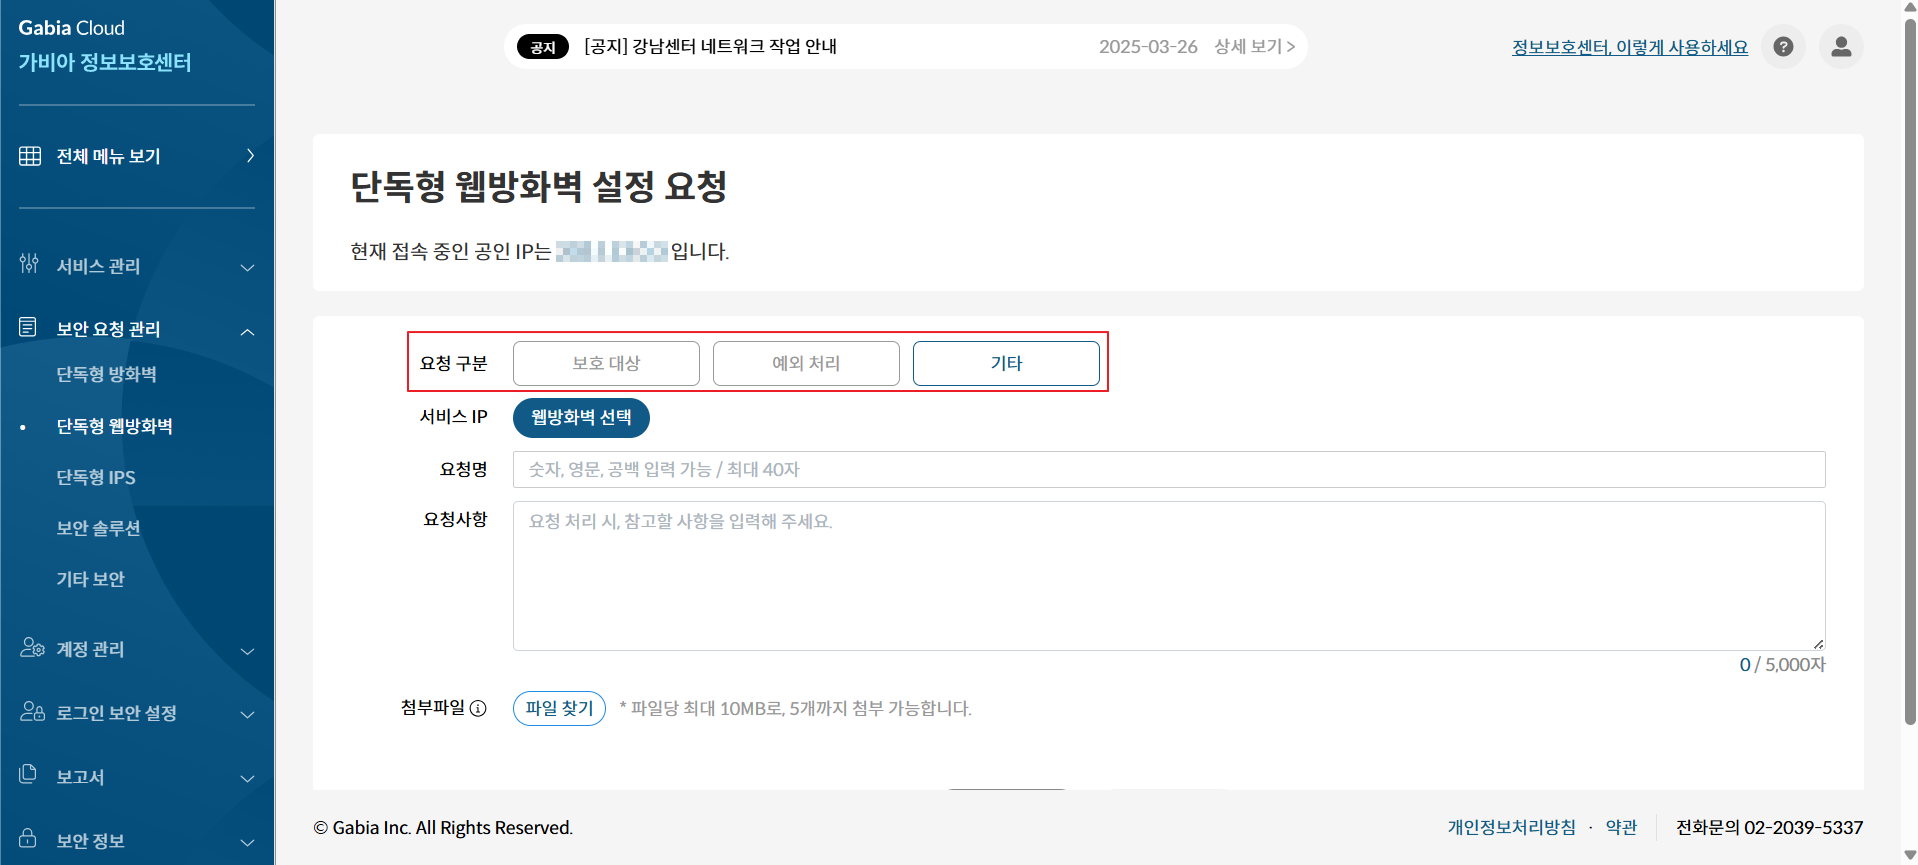Collapse the 보안 요청 관리 section chevron
Screen dimensions: 1918x865
coord(247,331)
